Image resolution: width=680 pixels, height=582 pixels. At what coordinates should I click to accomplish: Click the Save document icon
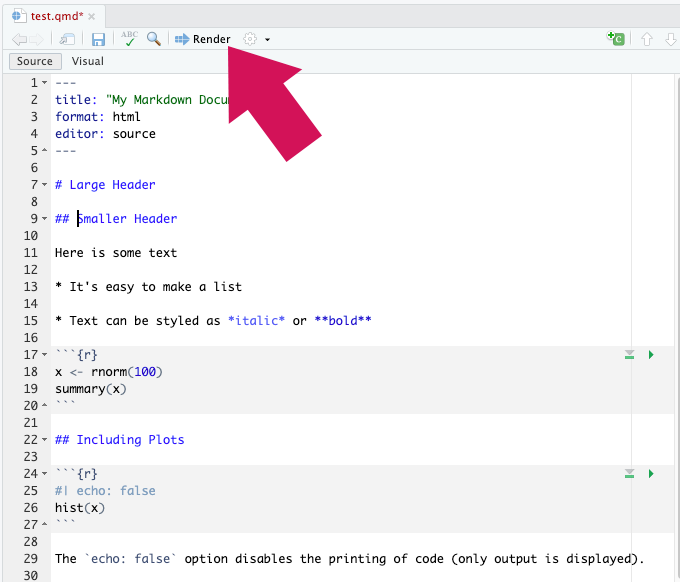(x=98, y=39)
